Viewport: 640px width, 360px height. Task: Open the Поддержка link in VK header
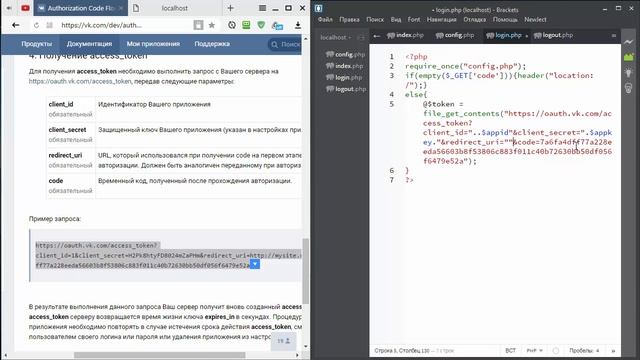pos(212,44)
